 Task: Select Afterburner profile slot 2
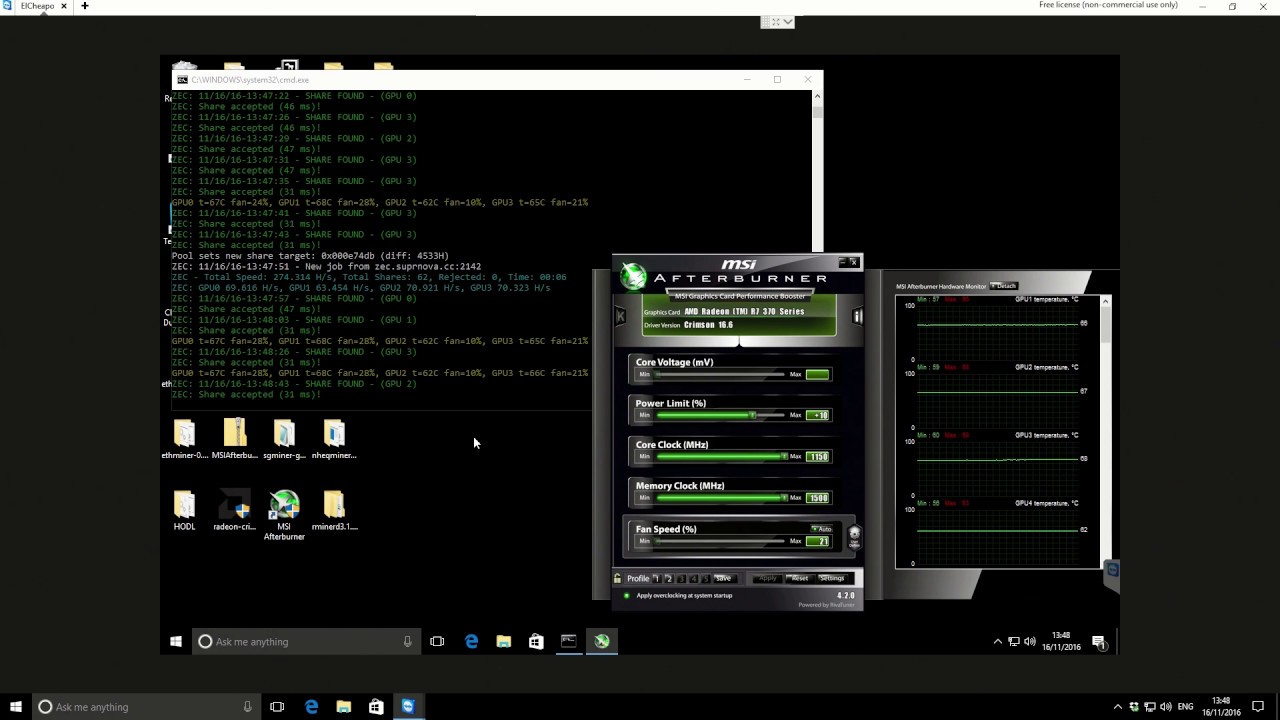click(x=669, y=578)
